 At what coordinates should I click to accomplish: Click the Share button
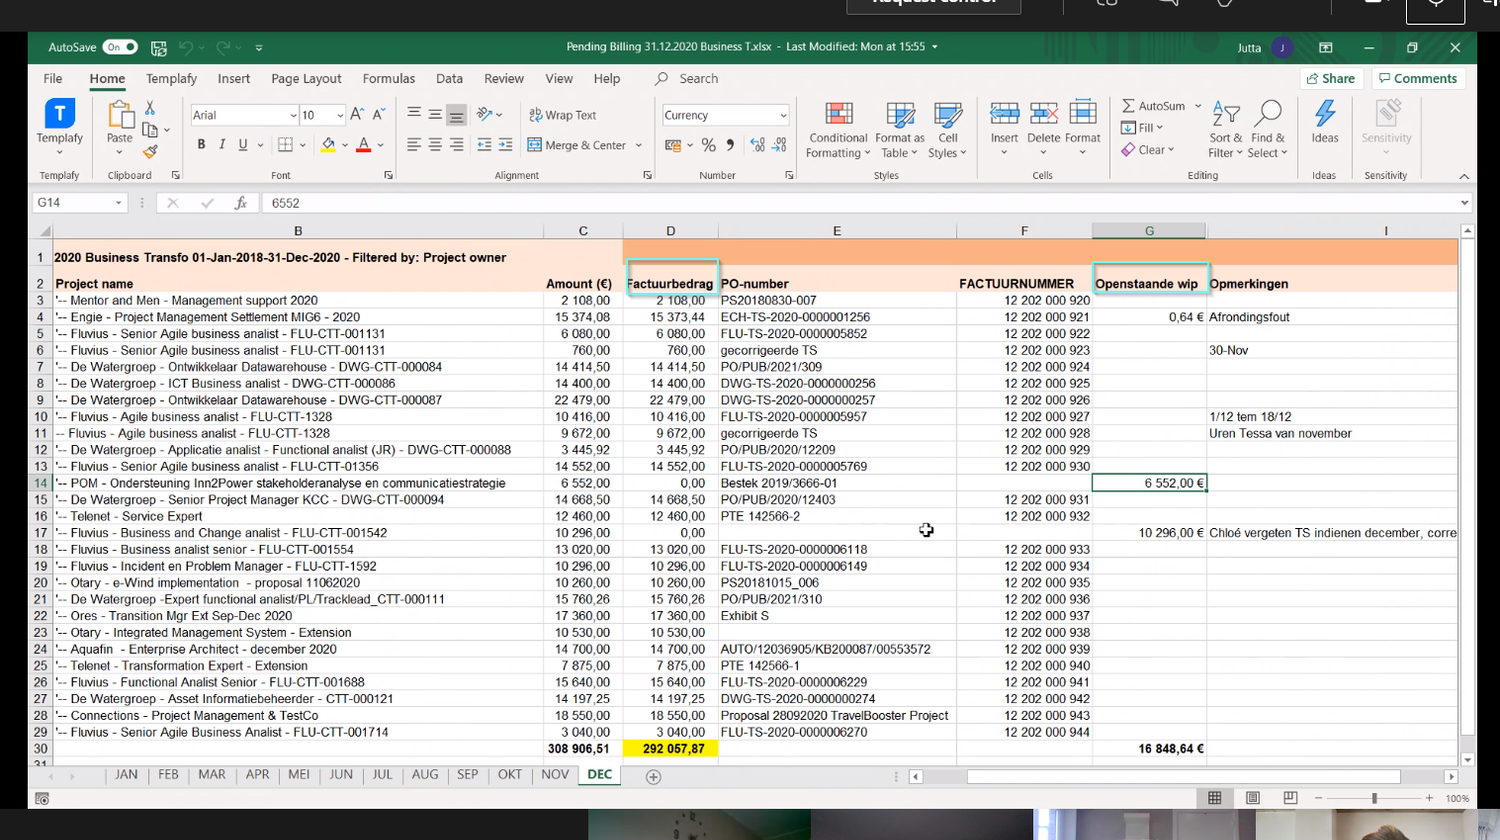tap(1330, 78)
